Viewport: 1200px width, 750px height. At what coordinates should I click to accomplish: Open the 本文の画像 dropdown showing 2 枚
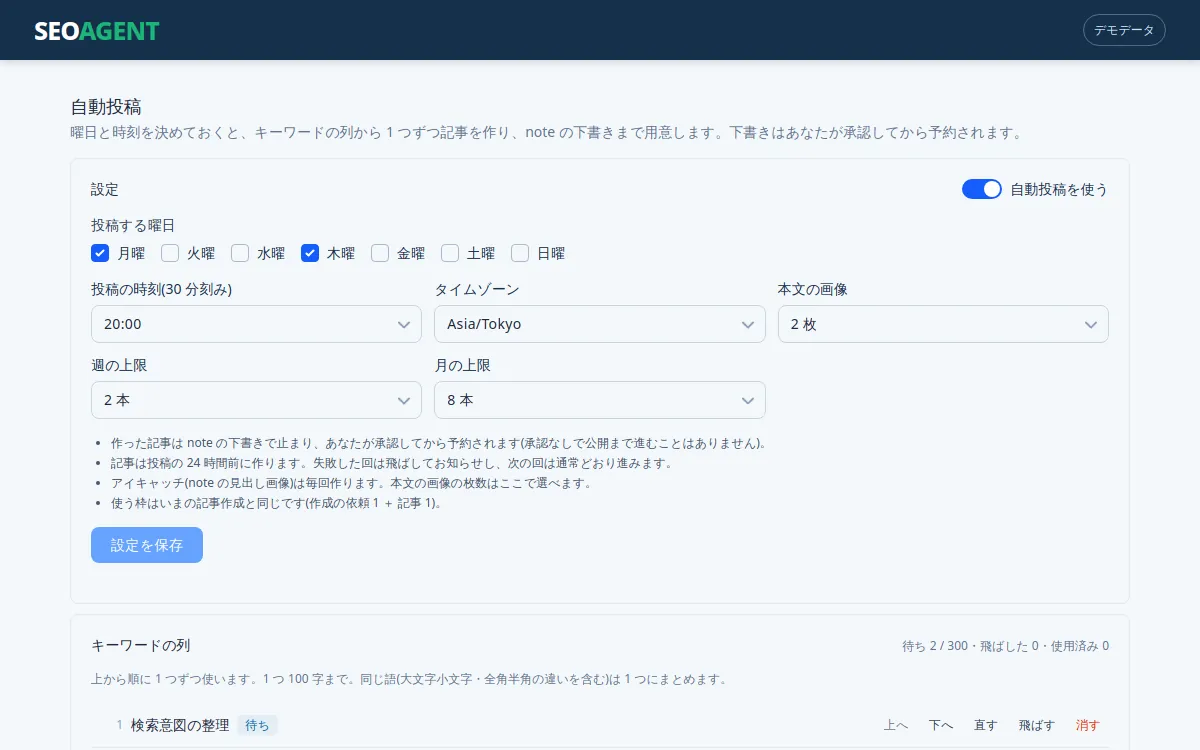point(943,324)
